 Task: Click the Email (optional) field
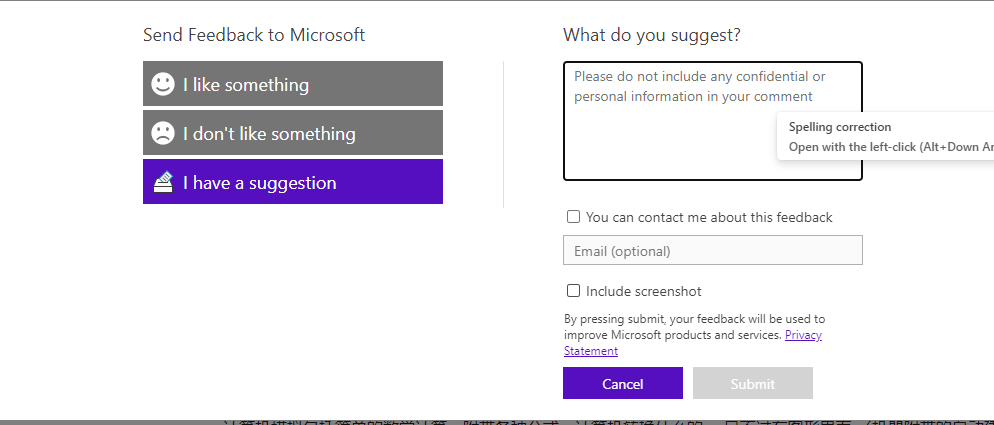click(712, 250)
